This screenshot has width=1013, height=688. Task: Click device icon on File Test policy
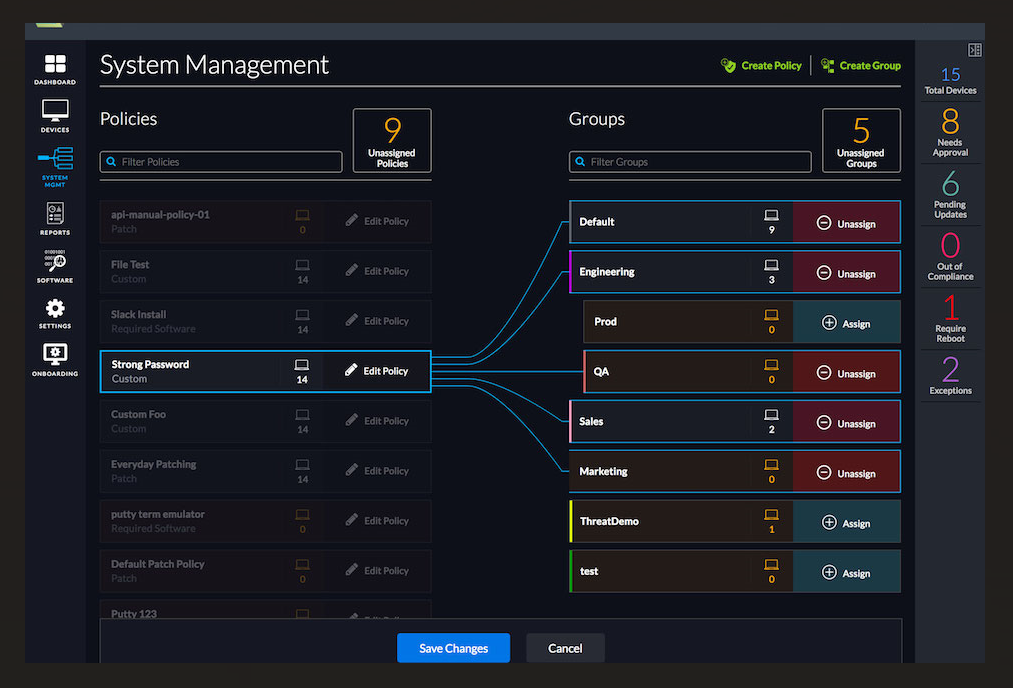(302, 265)
